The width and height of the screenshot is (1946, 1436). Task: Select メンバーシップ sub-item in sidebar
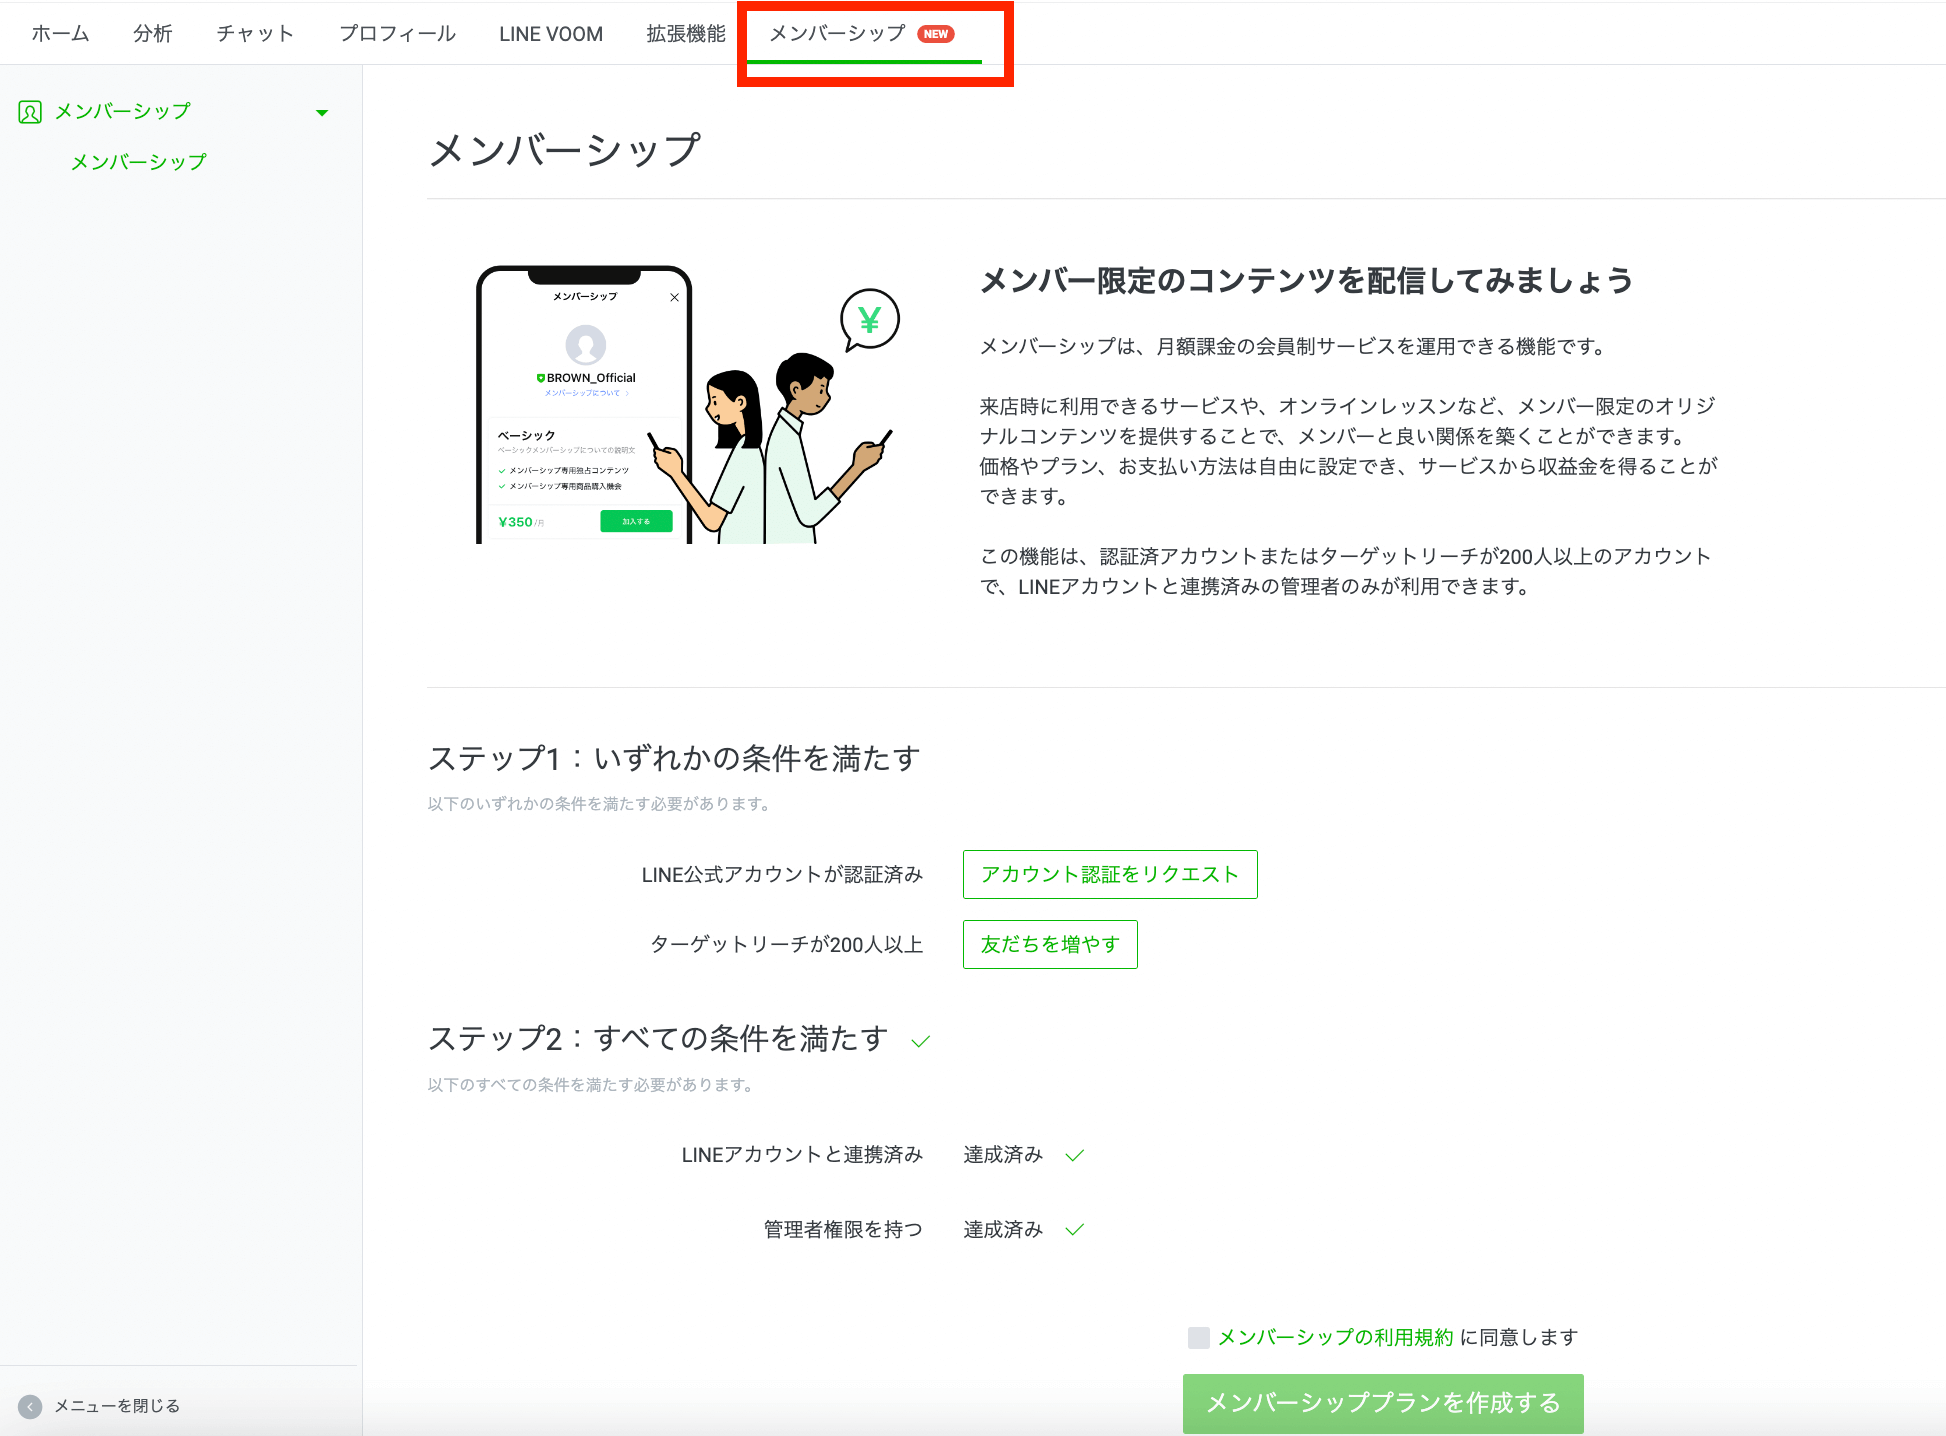point(138,162)
